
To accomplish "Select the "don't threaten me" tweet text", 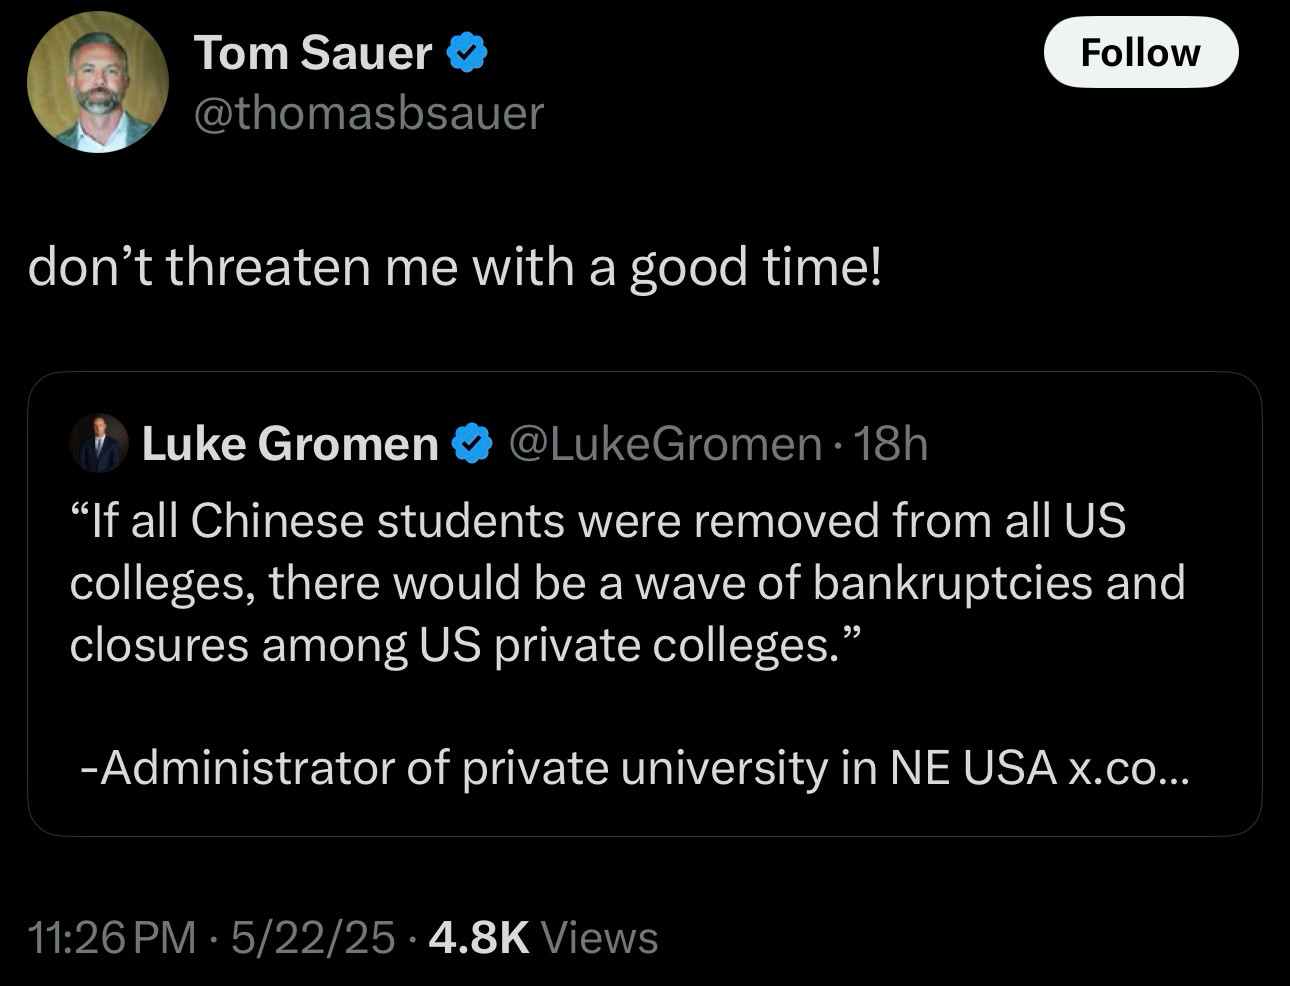I will pos(455,267).
